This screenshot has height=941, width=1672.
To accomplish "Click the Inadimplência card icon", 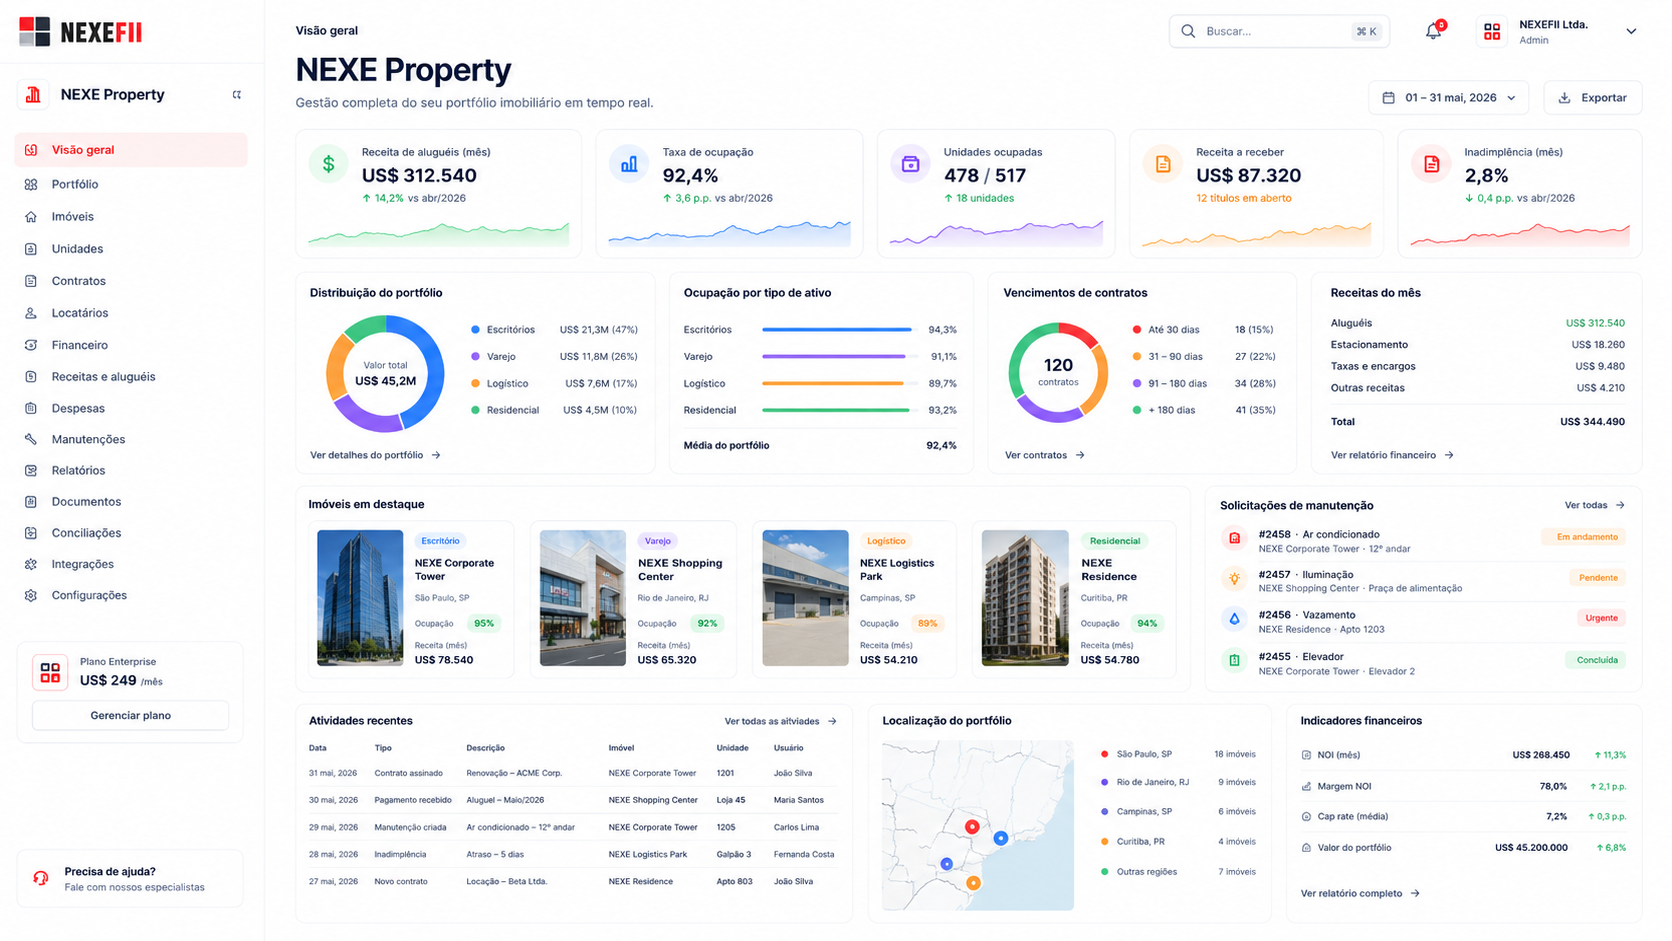I will (x=1431, y=163).
